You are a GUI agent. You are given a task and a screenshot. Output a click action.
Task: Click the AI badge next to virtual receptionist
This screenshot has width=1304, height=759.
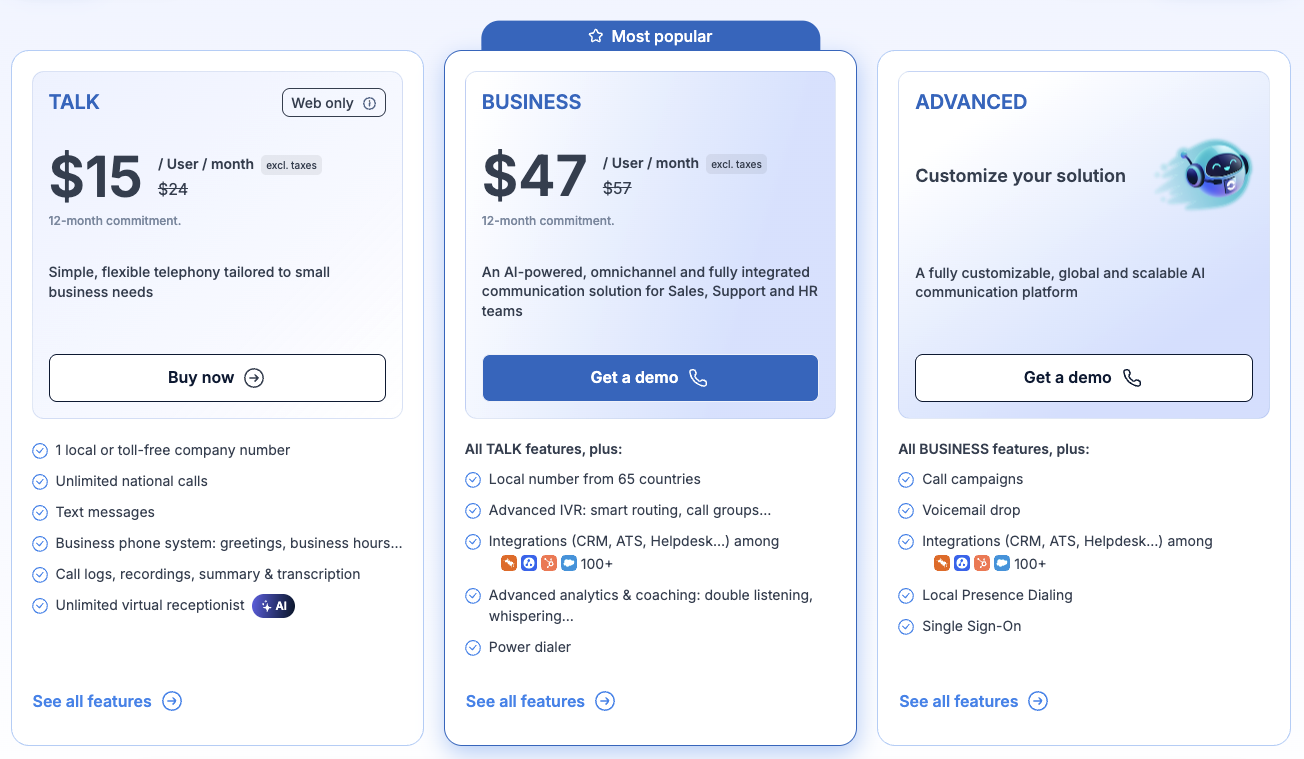pyautogui.click(x=273, y=605)
